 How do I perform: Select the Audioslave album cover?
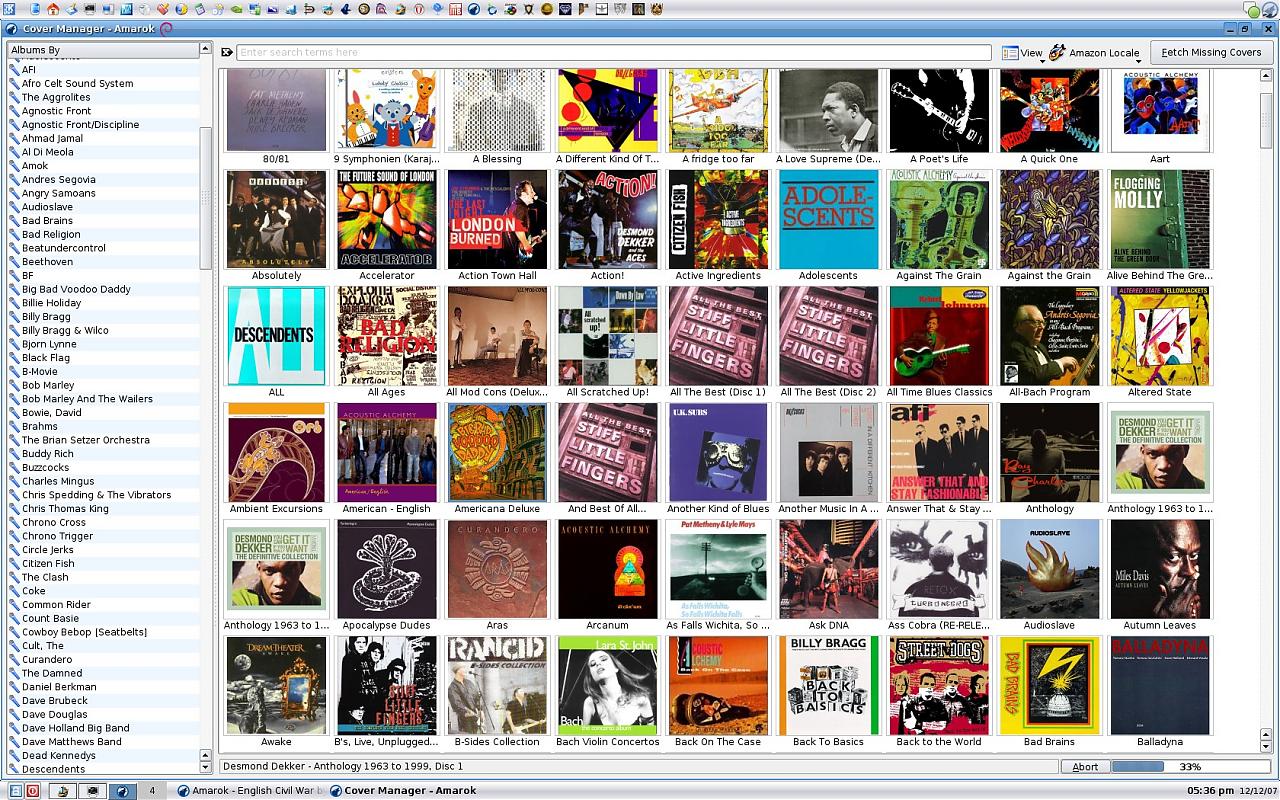(x=1049, y=569)
